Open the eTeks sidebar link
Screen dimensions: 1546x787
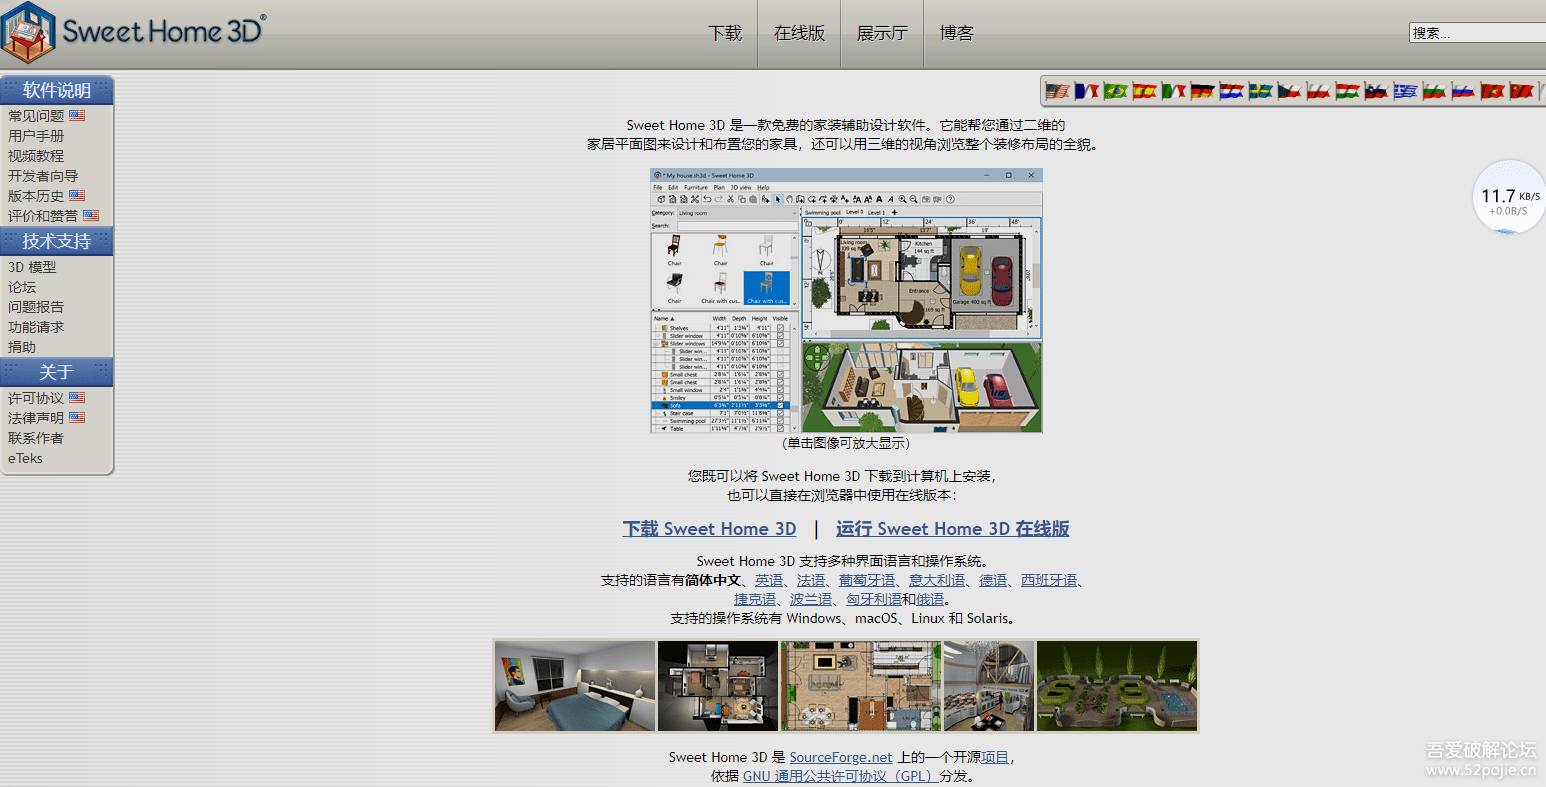26,458
